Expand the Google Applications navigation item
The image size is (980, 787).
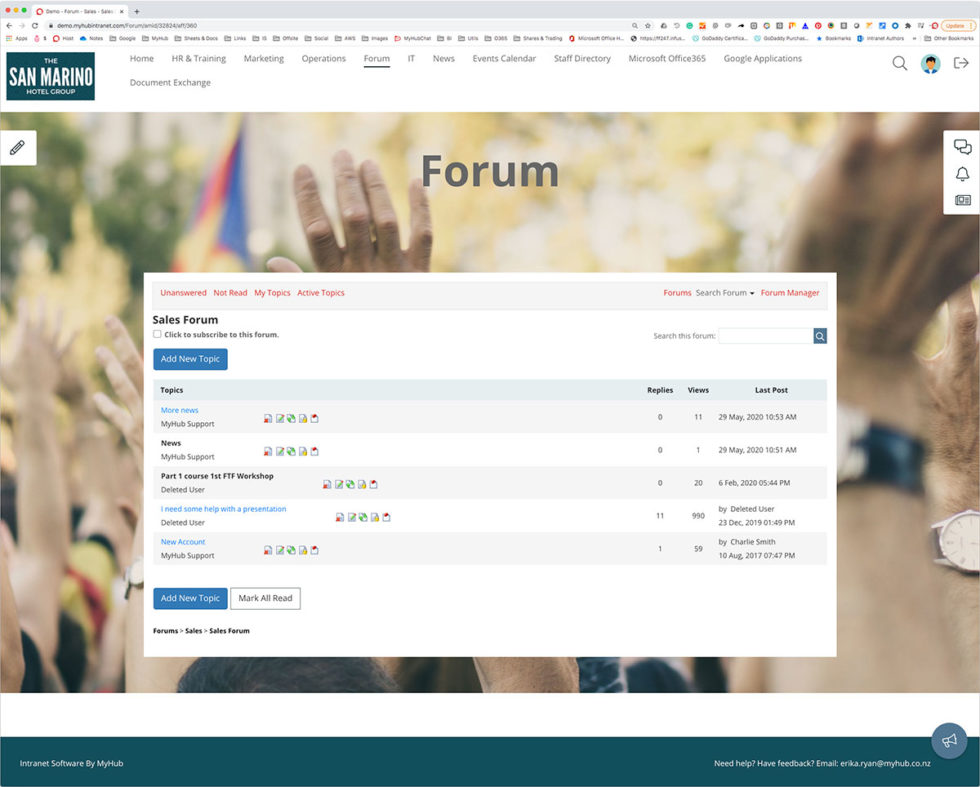762,58
